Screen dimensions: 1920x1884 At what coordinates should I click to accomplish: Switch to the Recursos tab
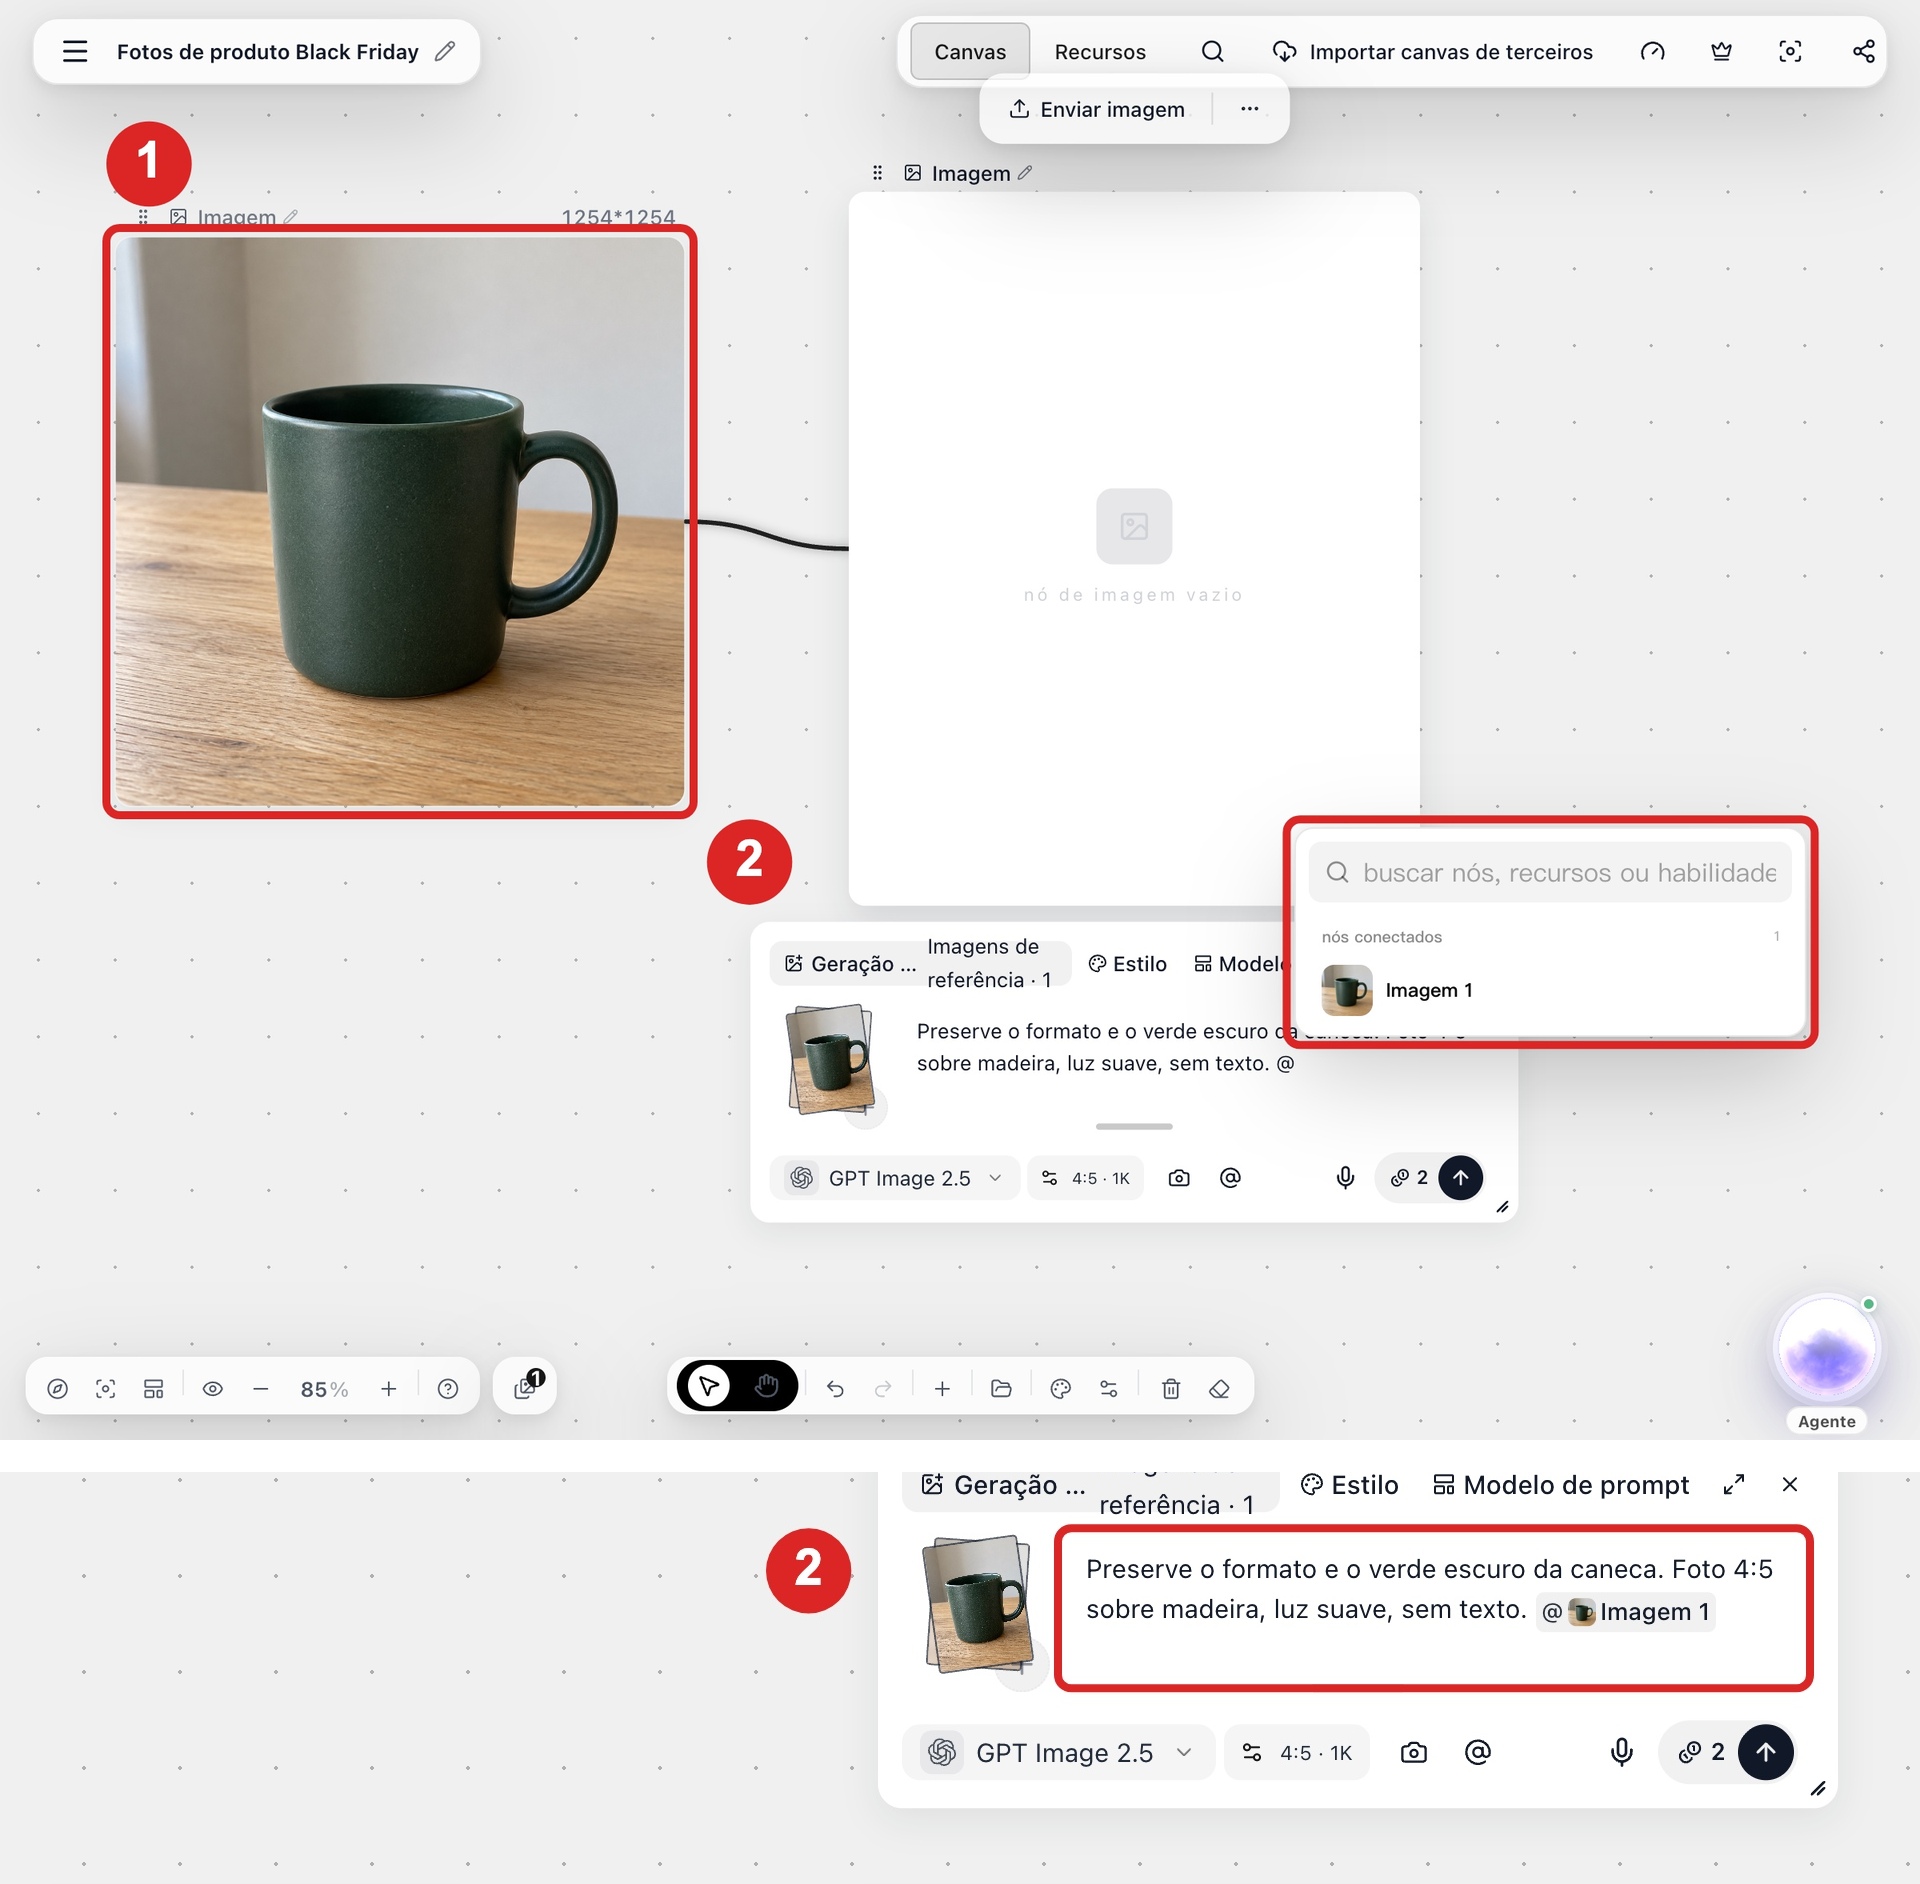coord(1099,51)
